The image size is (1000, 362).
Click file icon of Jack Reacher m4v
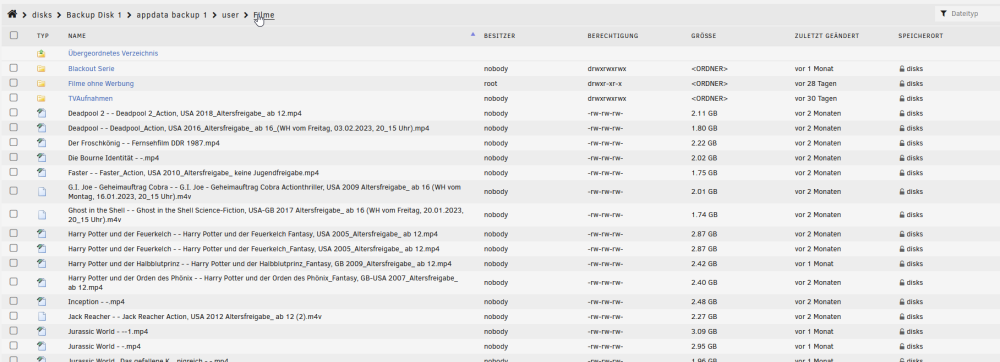tap(41, 316)
